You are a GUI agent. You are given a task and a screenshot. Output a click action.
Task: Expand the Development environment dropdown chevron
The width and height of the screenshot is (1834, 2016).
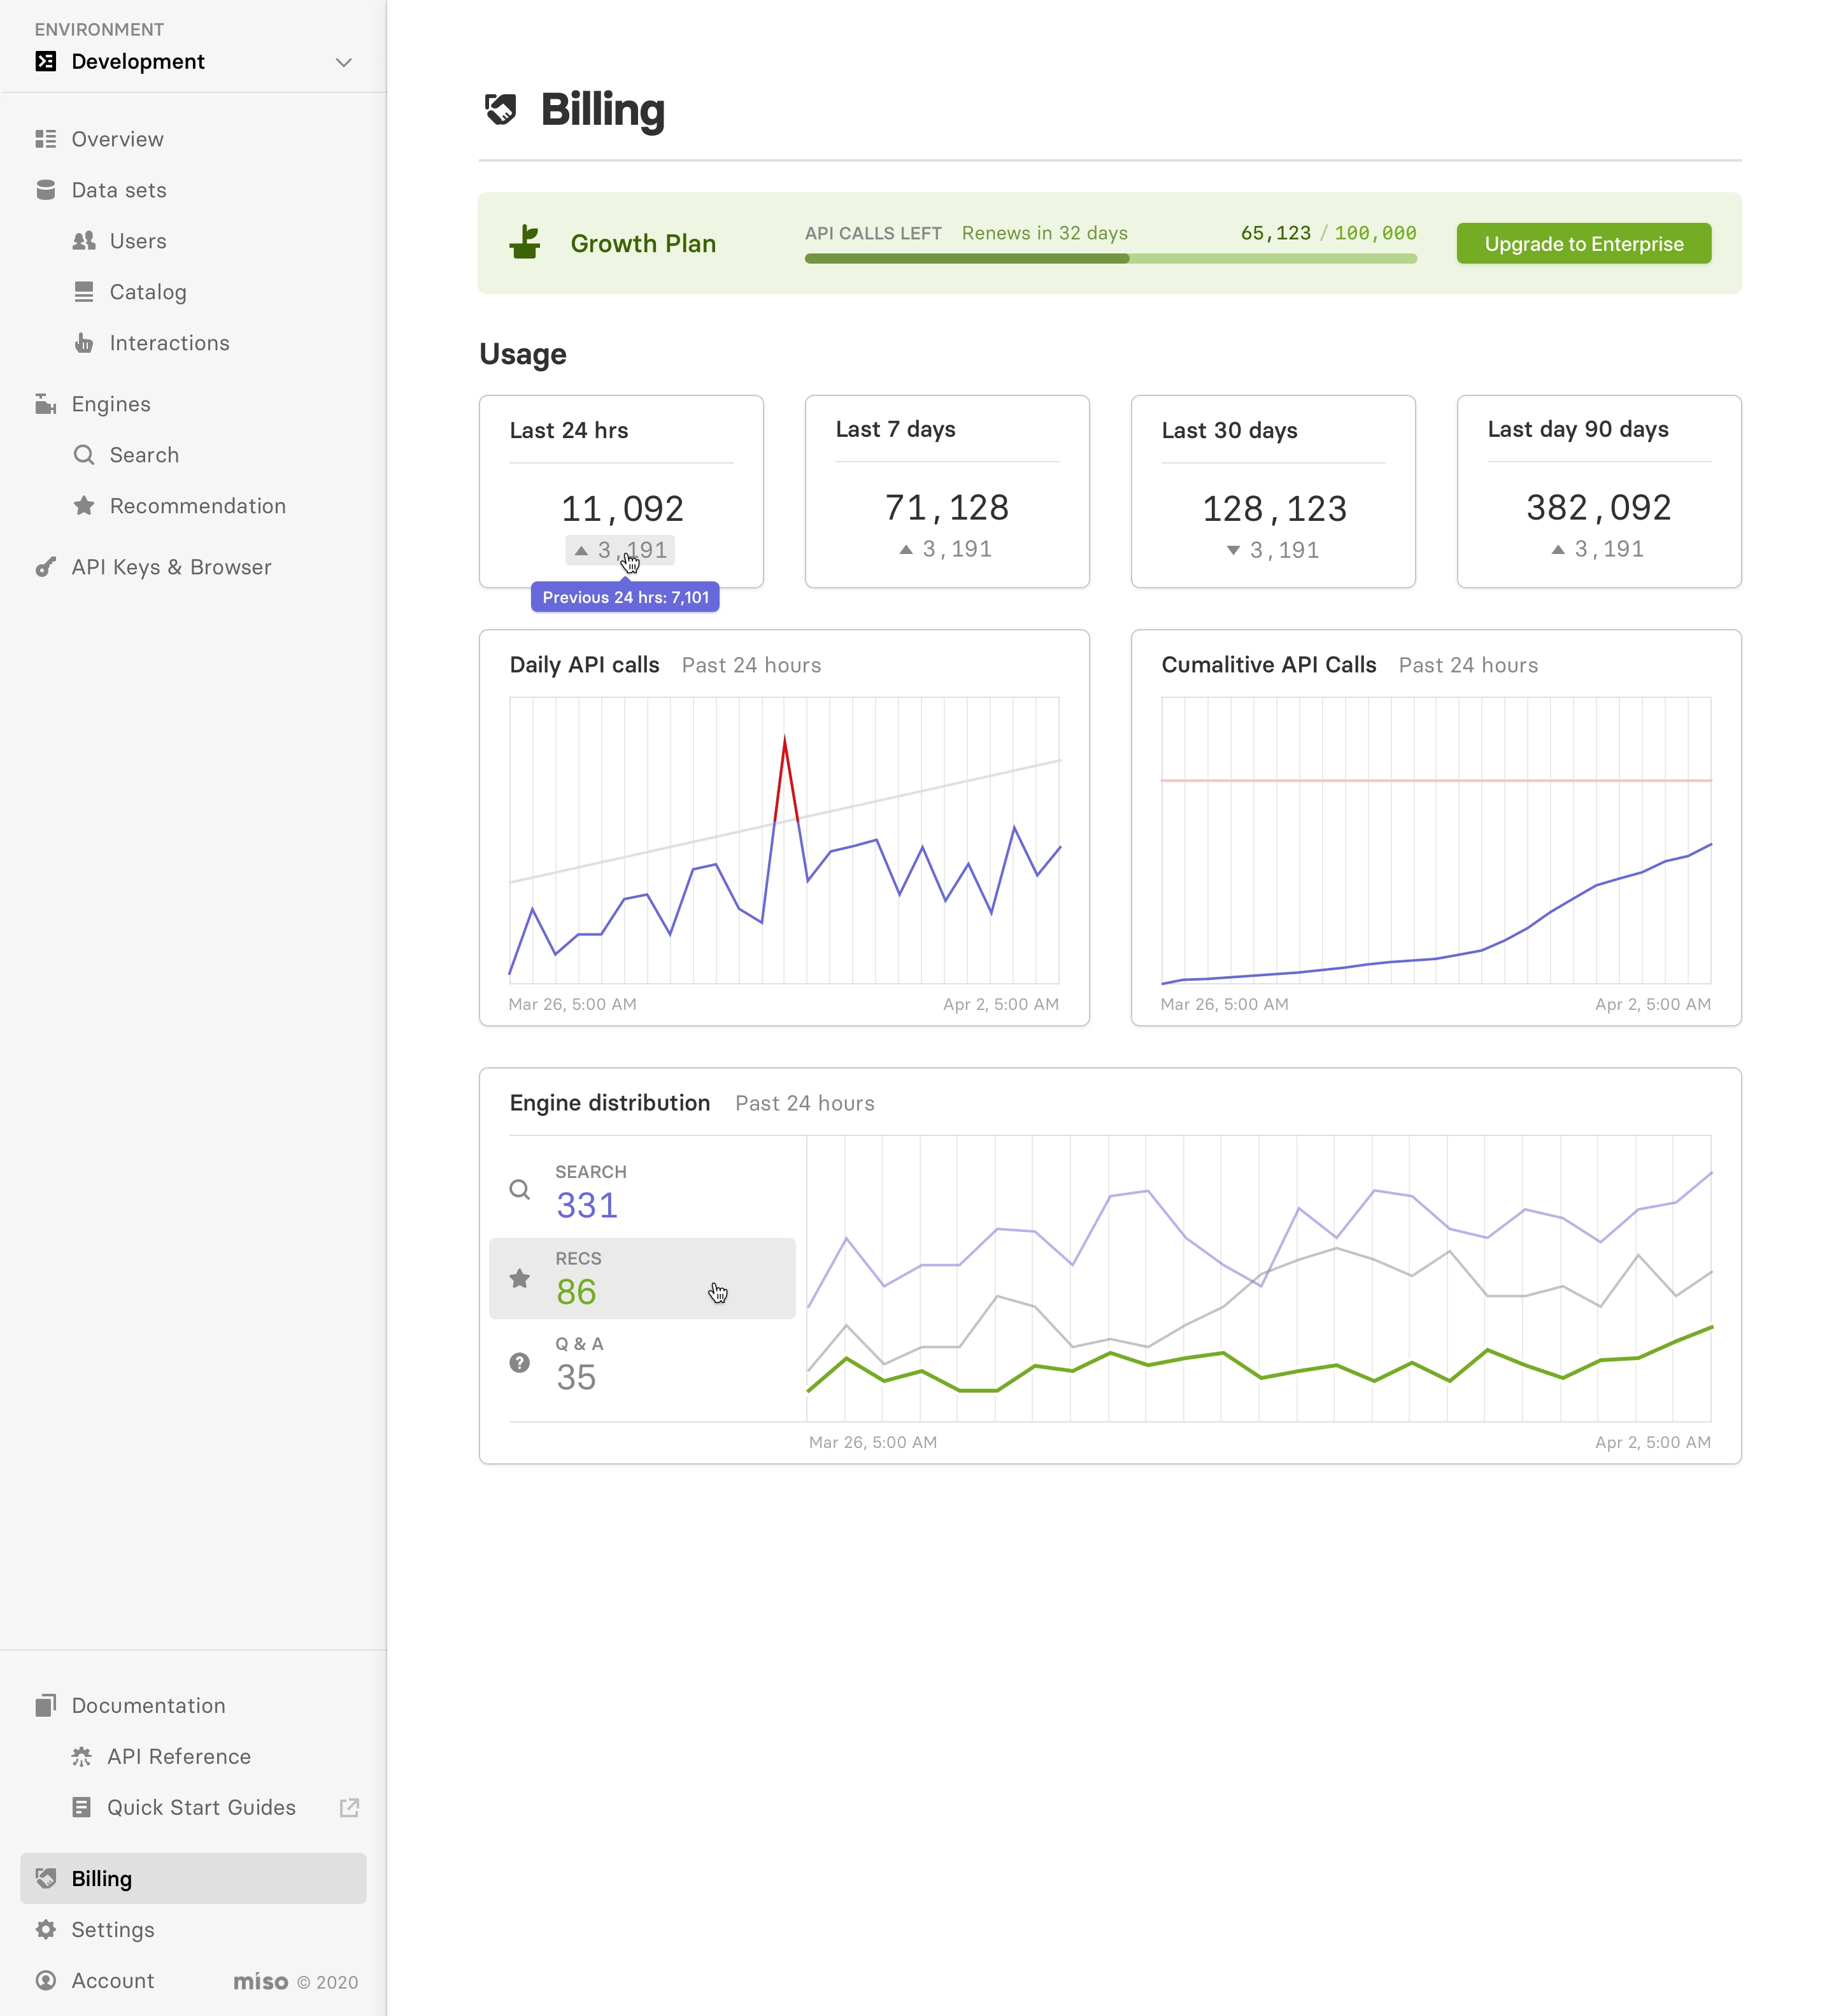[x=344, y=62]
